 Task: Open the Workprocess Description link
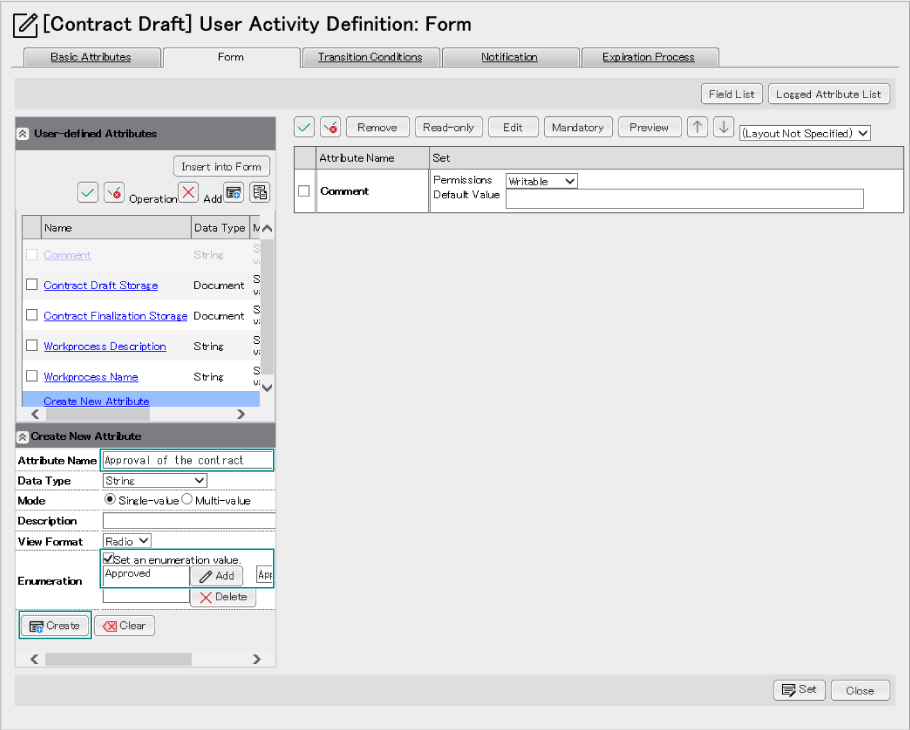click(105, 346)
